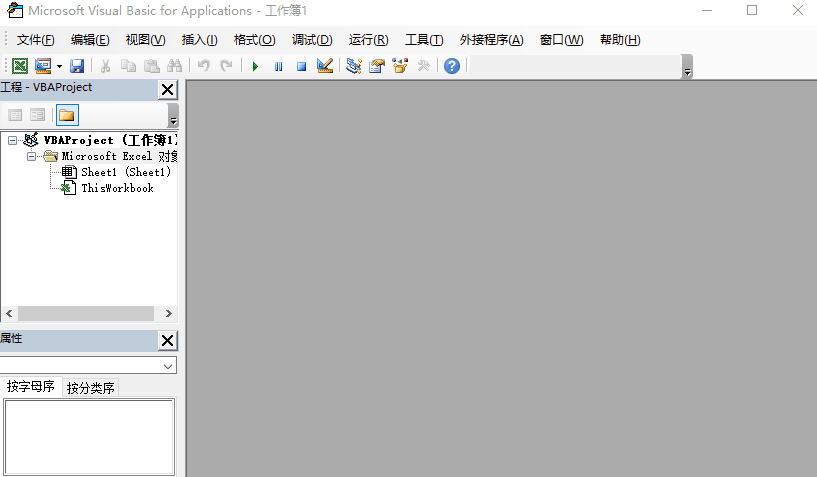Close the 属性 properties panel
The height and width of the screenshot is (477, 817).
point(168,341)
